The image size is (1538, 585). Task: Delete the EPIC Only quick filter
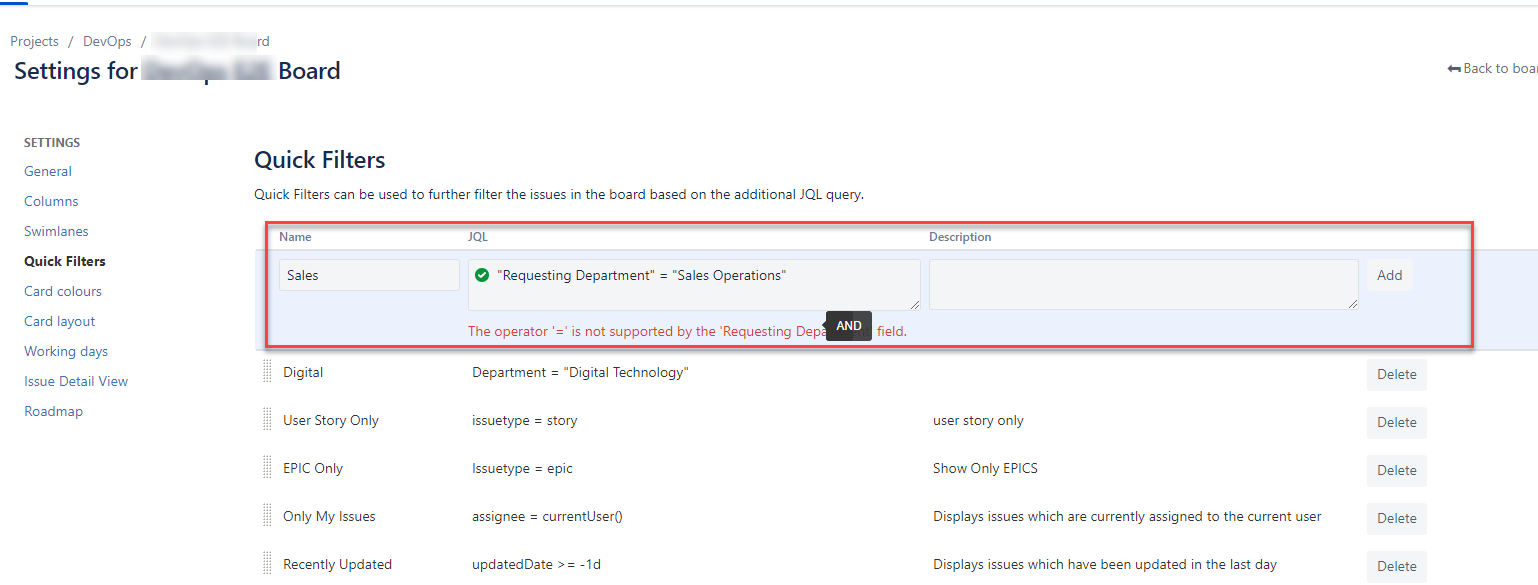1396,470
